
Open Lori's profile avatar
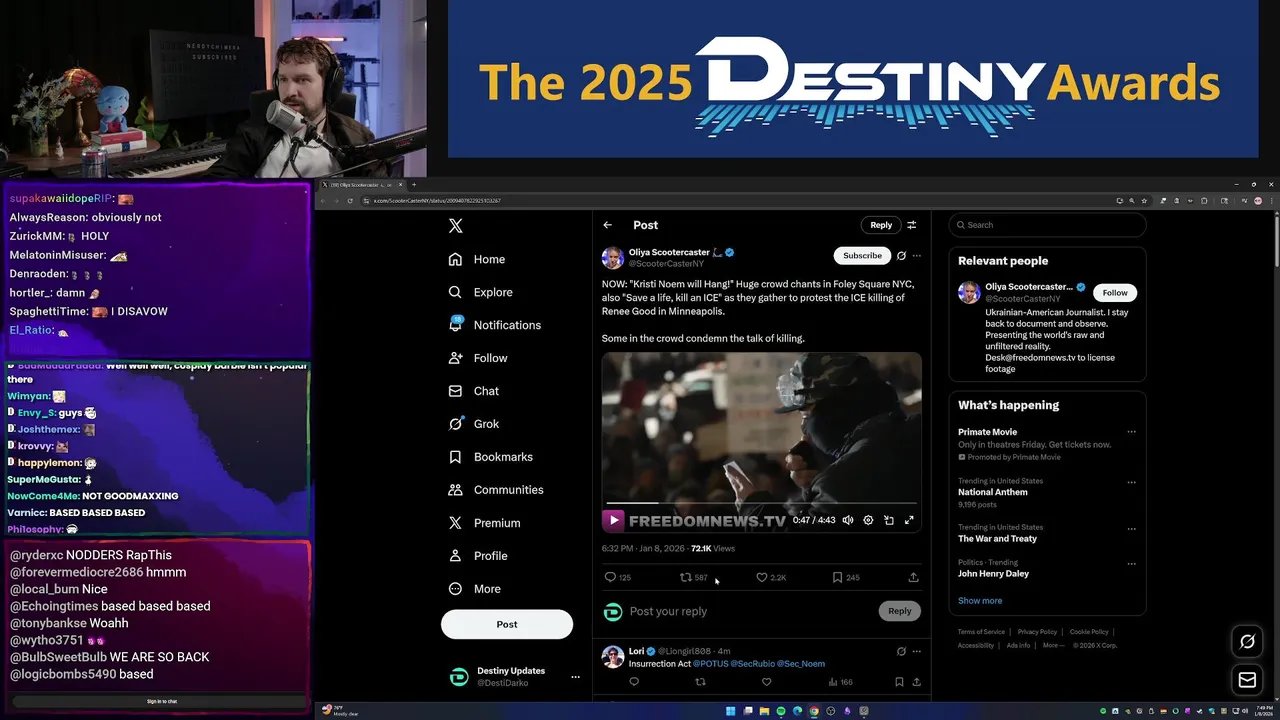[613, 657]
